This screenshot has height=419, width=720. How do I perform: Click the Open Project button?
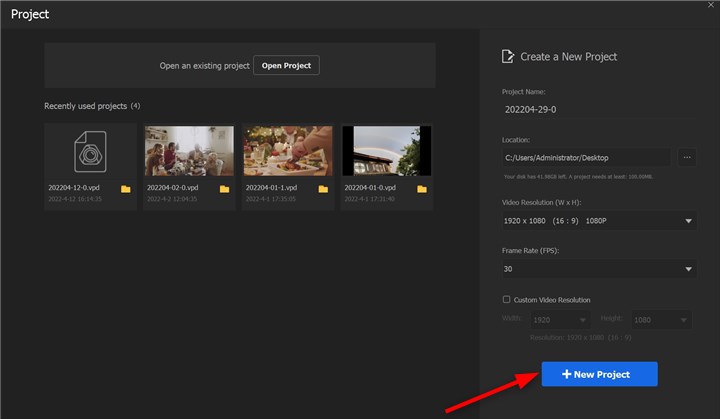[286, 66]
